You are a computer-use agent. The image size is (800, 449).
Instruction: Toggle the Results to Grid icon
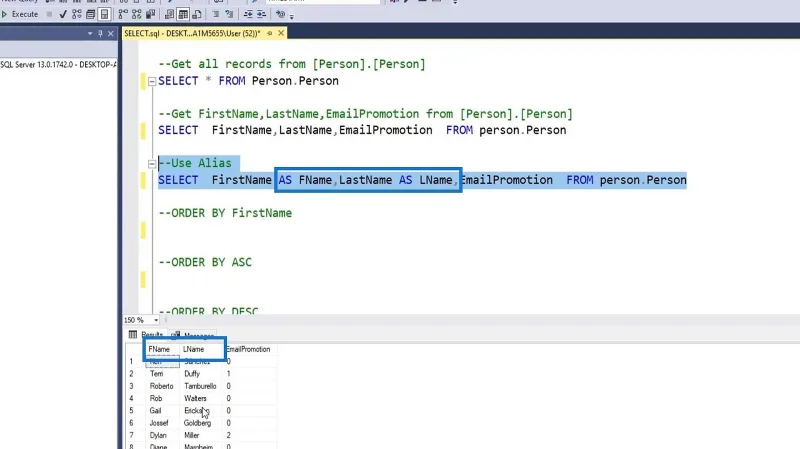pyautogui.click(x=183, y=14)
